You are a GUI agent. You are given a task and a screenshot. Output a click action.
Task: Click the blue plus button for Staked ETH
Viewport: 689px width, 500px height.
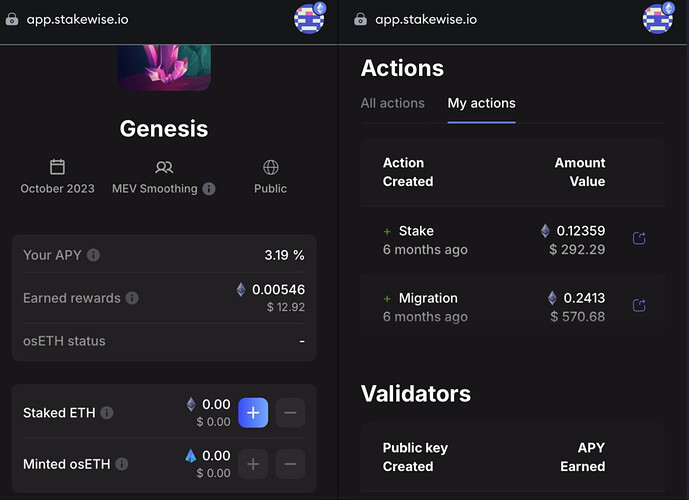coord(253,413)
